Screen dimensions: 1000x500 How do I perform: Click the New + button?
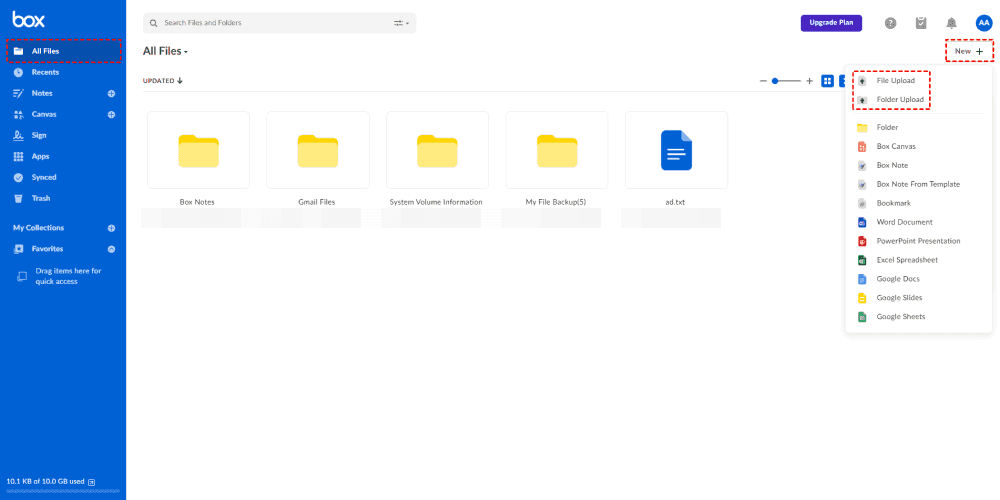pos(969,51)
